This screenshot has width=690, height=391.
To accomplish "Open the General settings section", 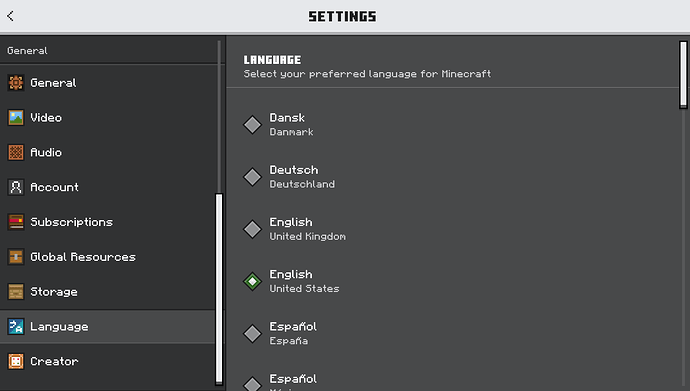I will [x=107, y=83].
